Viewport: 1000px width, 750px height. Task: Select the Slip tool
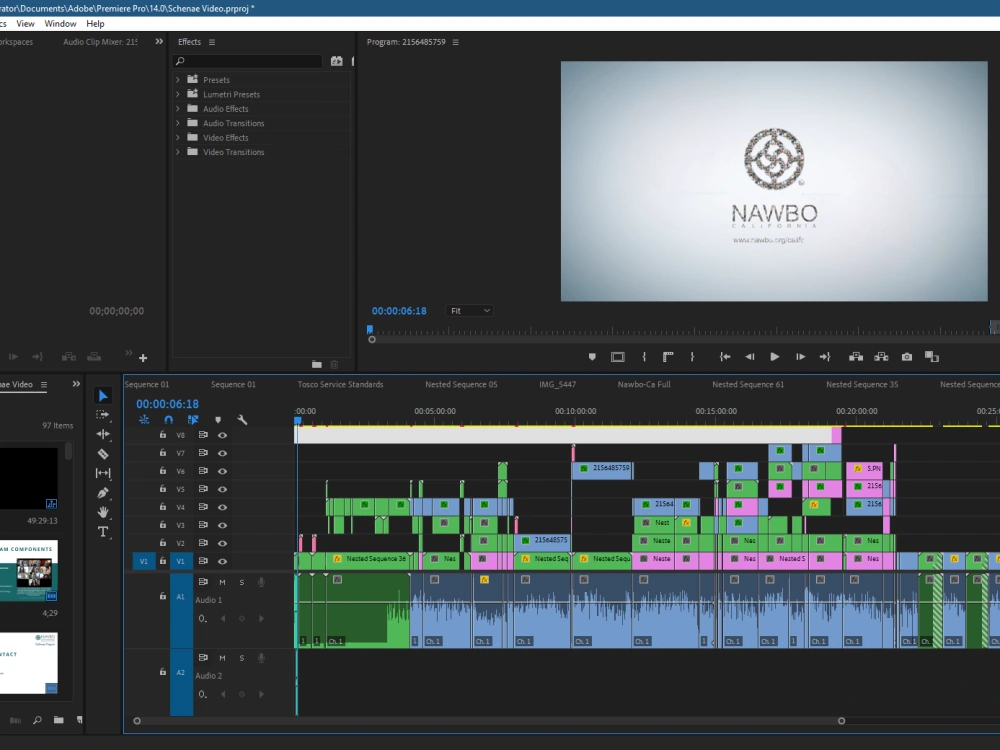[x=103, y=473]
